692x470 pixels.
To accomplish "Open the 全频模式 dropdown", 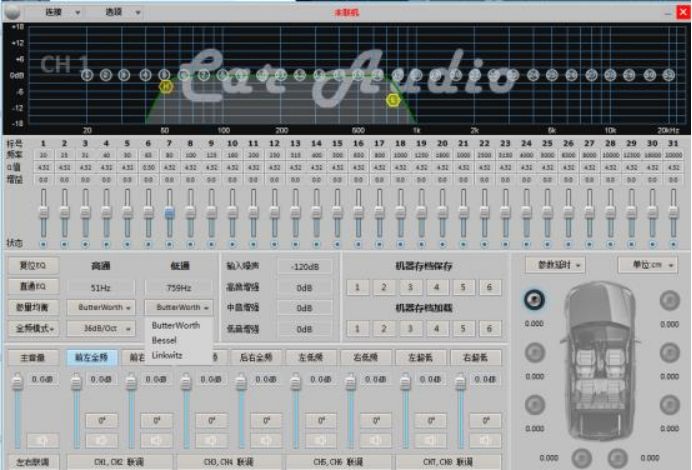I will tap(34, 329).
